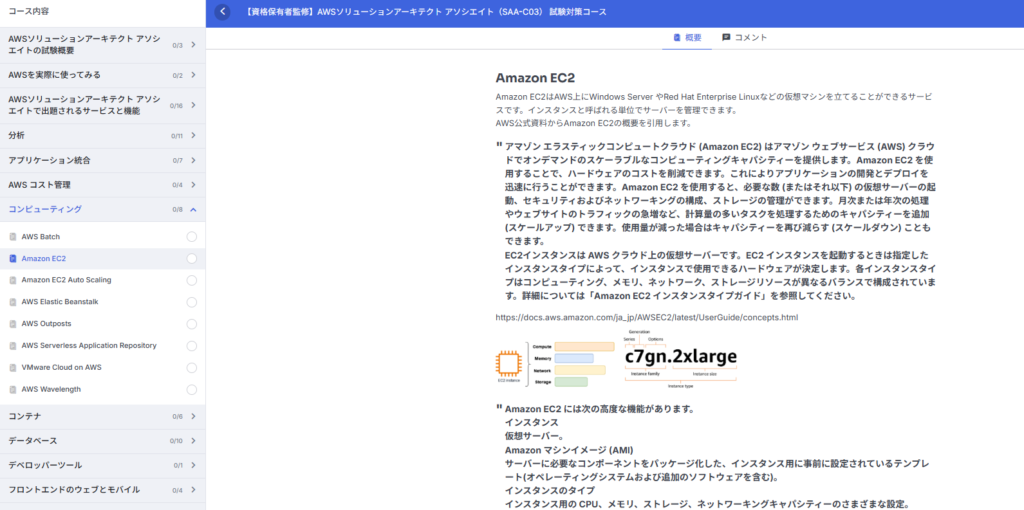Viewport: 1024px width, 510px height.
Task: Switch to the コメント tab
Action: (x=744, y=37)
